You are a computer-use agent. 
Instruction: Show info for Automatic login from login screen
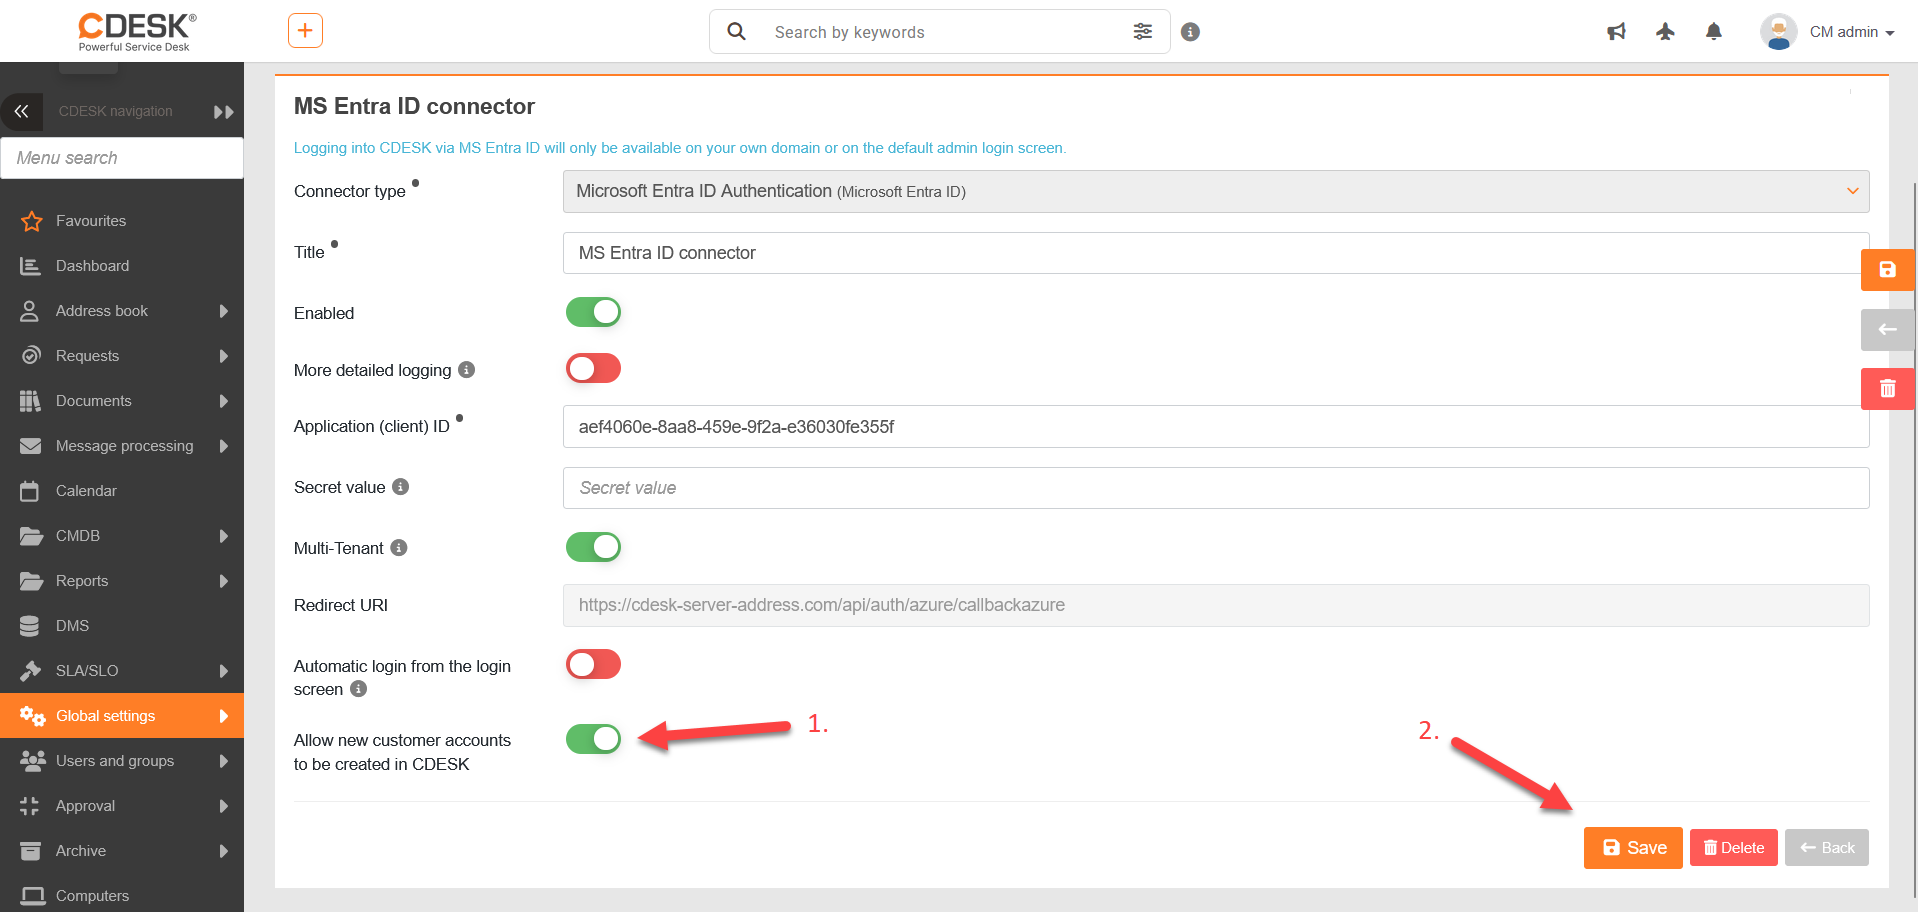point(358,689)
